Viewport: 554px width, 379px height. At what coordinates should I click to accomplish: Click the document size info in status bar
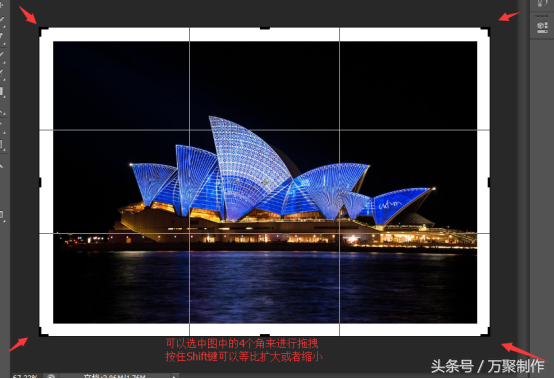point(114,377)
